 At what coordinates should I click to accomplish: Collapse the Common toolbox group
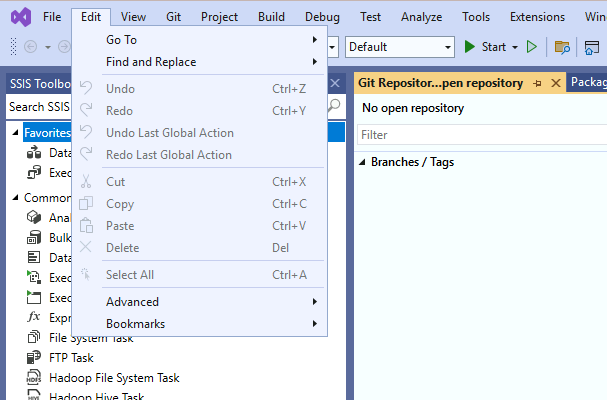pos(15,198)
